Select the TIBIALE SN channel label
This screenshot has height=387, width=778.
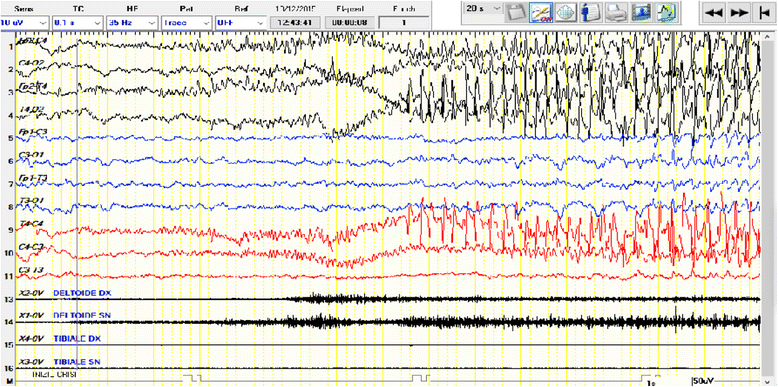point(76,362)
